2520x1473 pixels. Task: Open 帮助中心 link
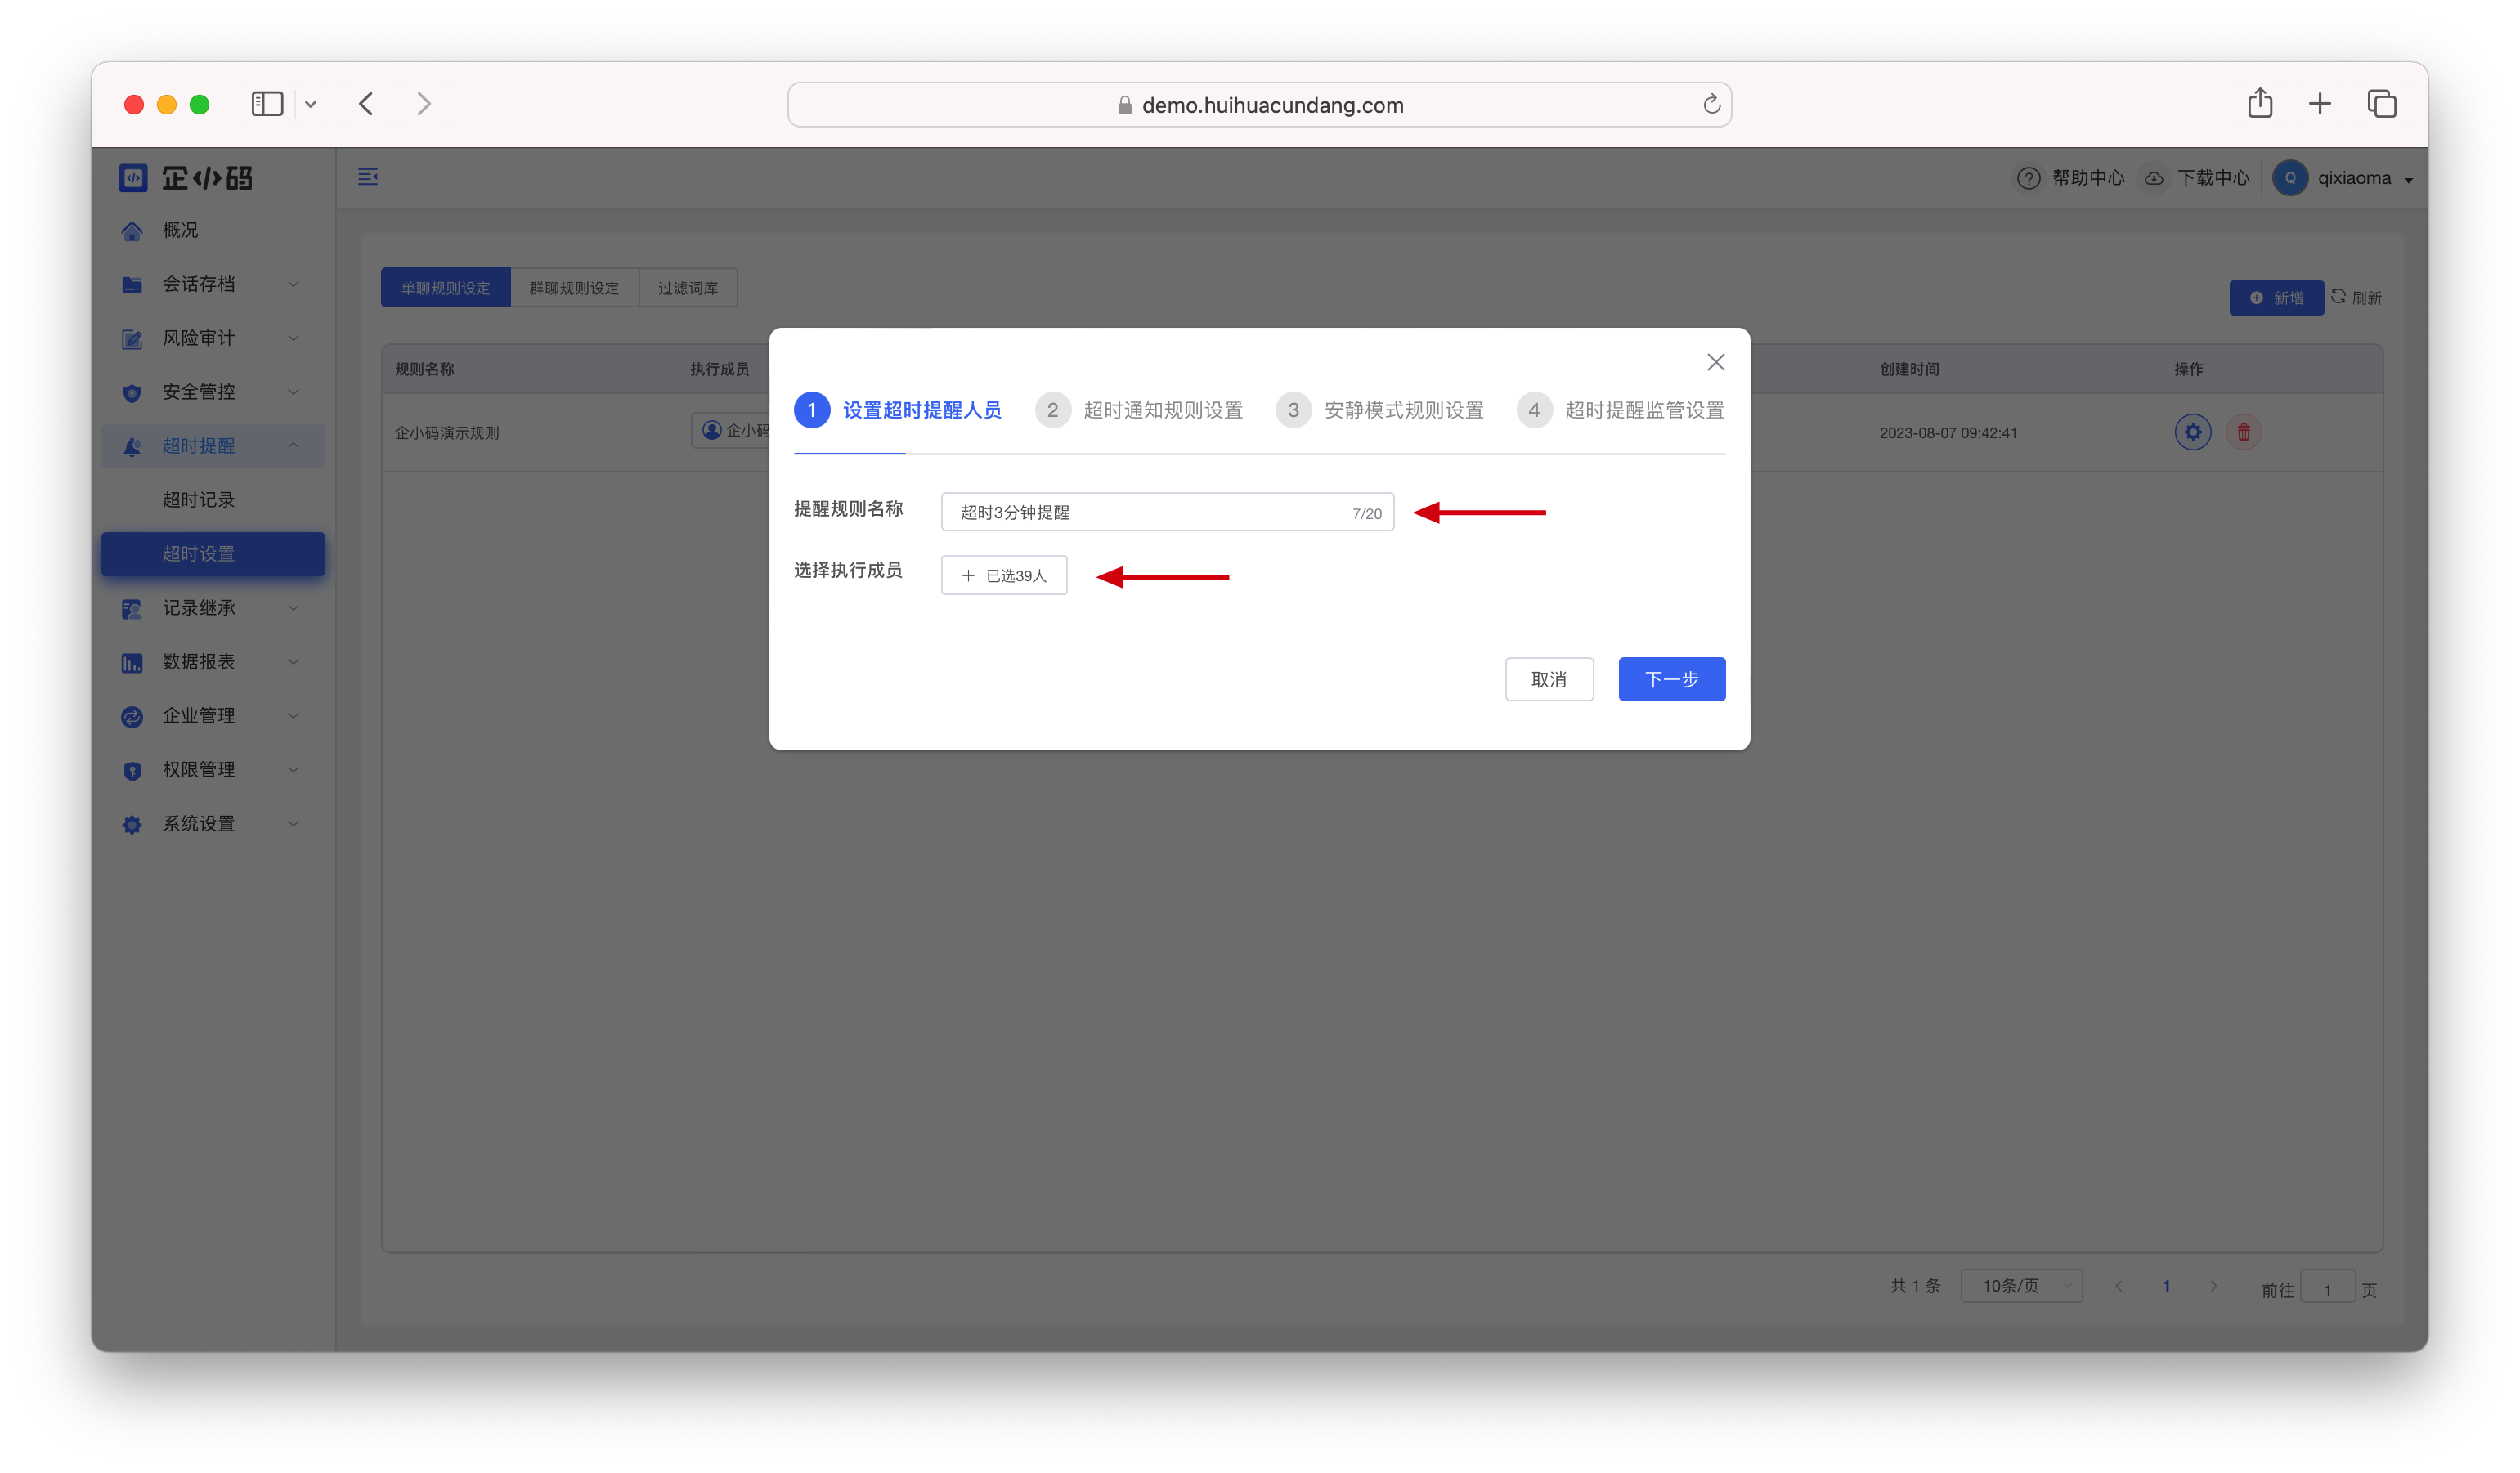tap(2088, 178)
